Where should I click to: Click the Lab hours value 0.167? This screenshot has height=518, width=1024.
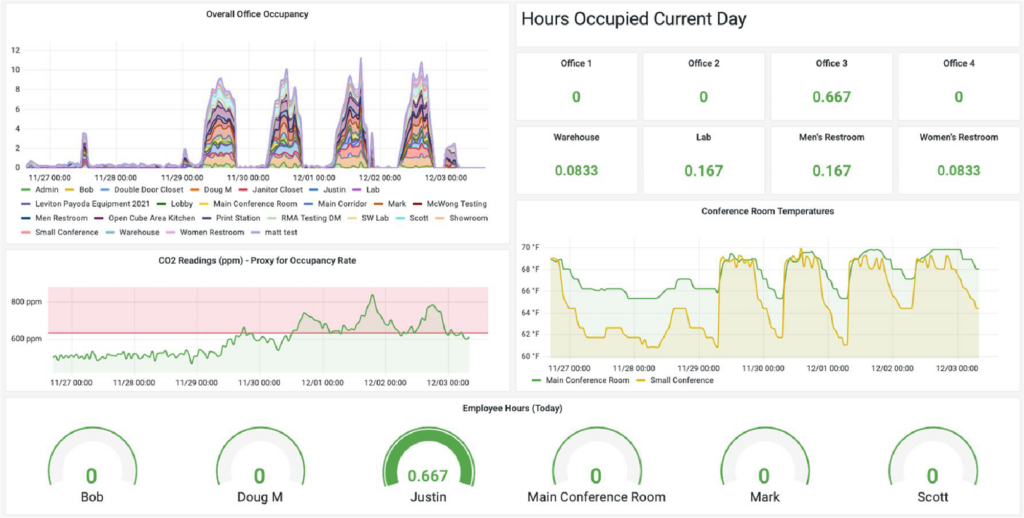click(x=703, y=170)
